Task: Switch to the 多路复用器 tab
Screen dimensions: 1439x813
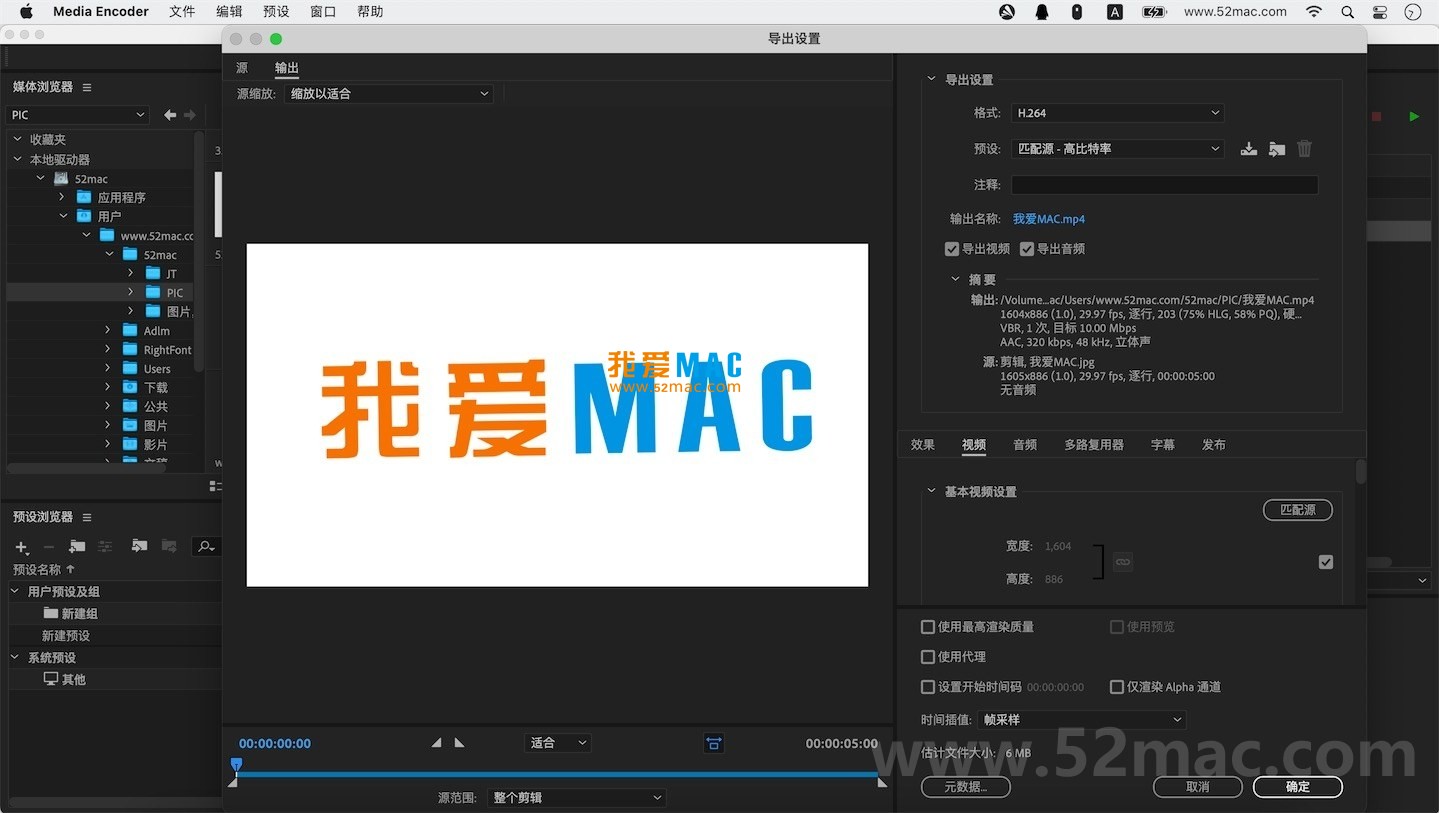Action: [1094, 445]
